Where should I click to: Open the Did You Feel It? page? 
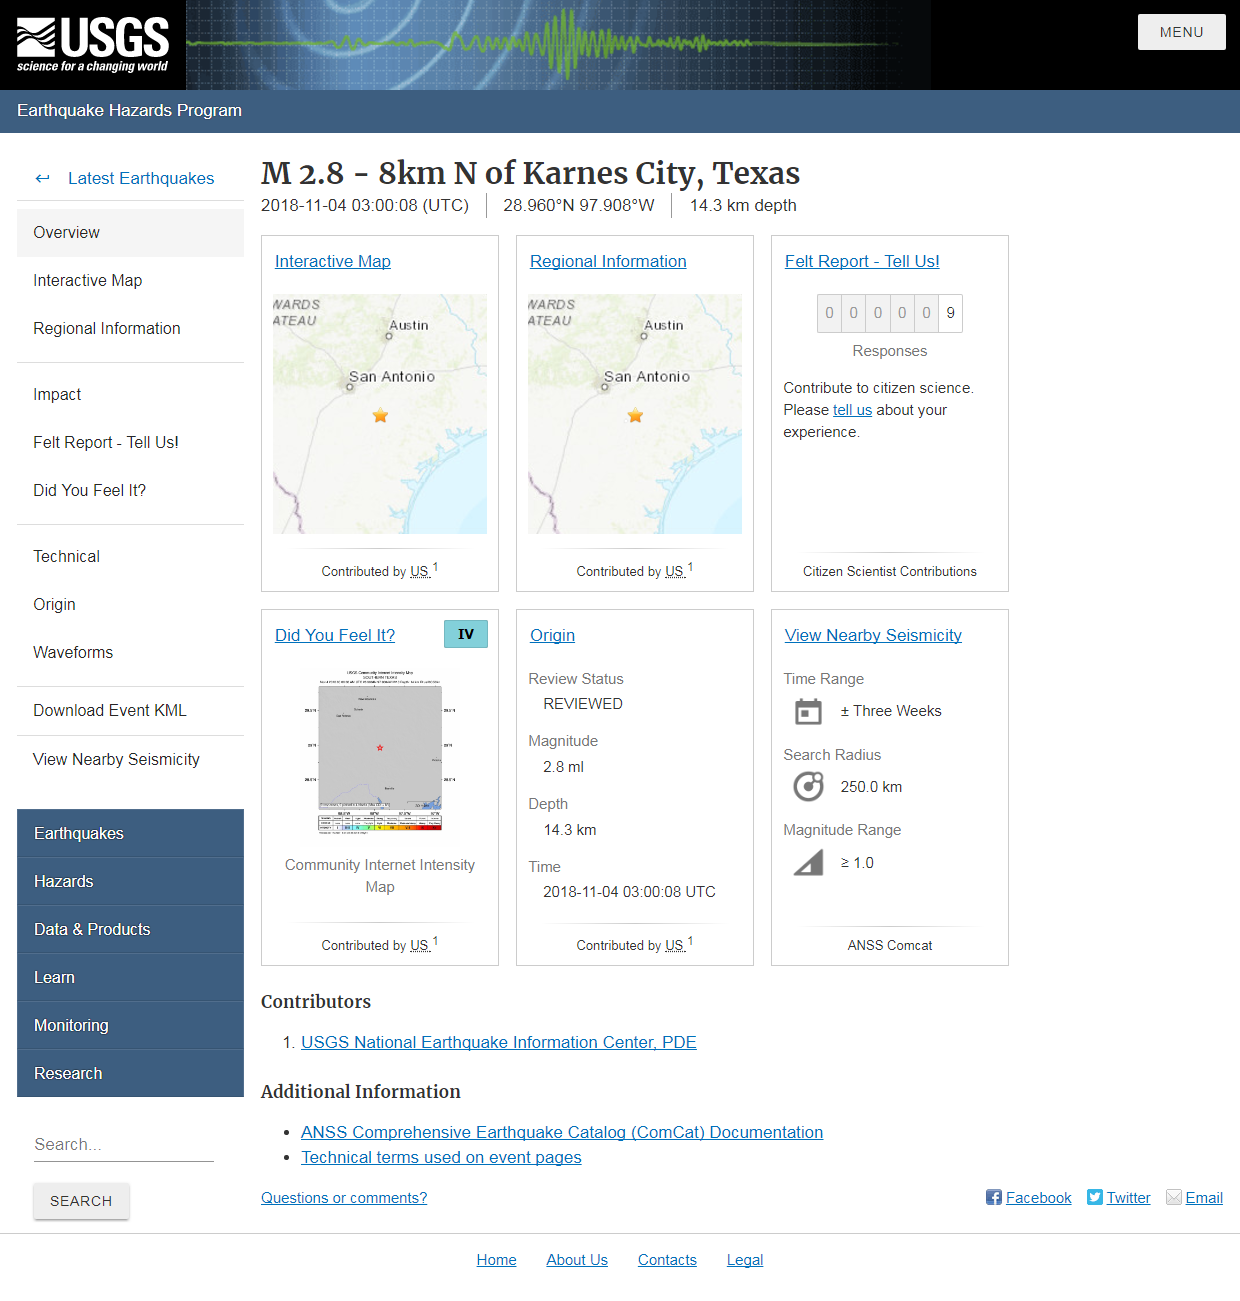click(x=334, y=635)
